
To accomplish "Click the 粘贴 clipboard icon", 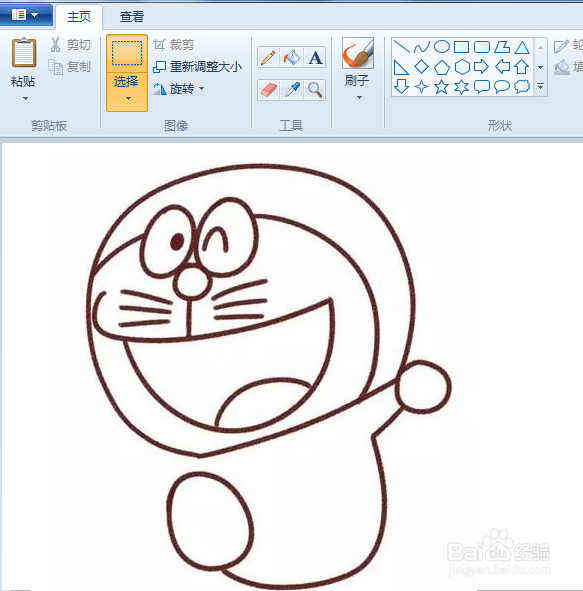I will point(24,52).
